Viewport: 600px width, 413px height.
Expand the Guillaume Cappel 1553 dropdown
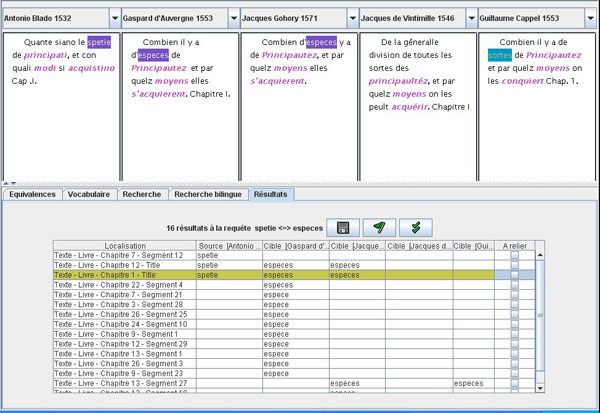(590, 18)
